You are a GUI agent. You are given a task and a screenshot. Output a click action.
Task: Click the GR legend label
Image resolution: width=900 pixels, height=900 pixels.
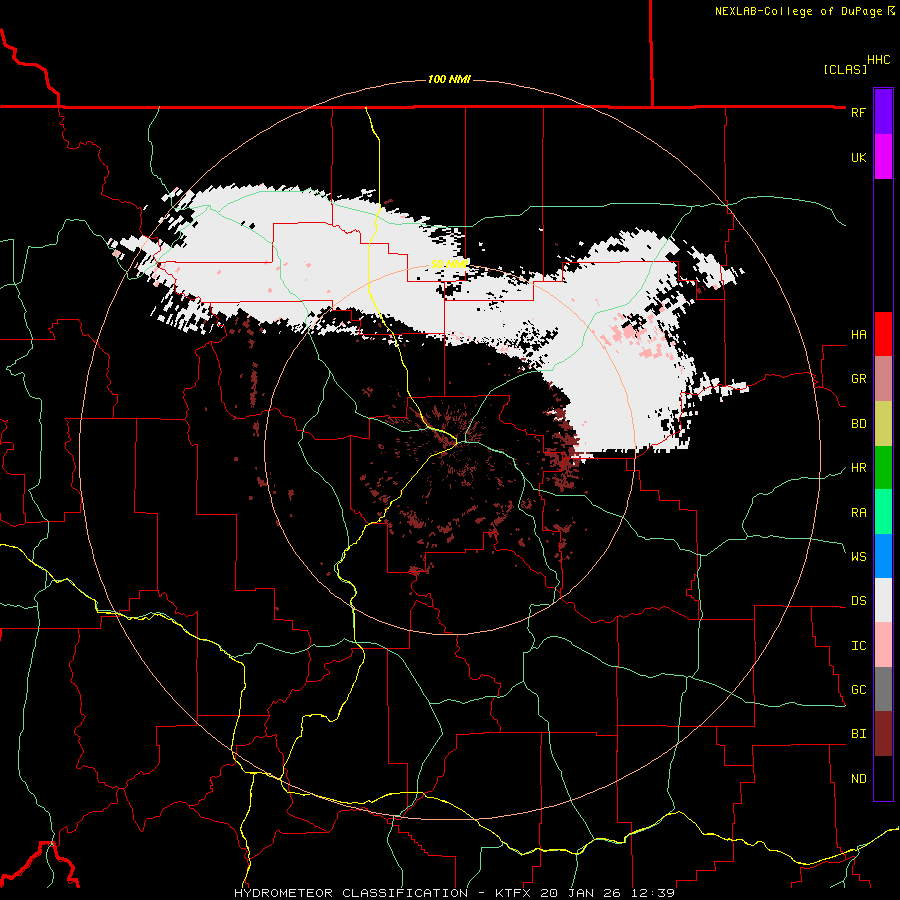pos(858,379)
